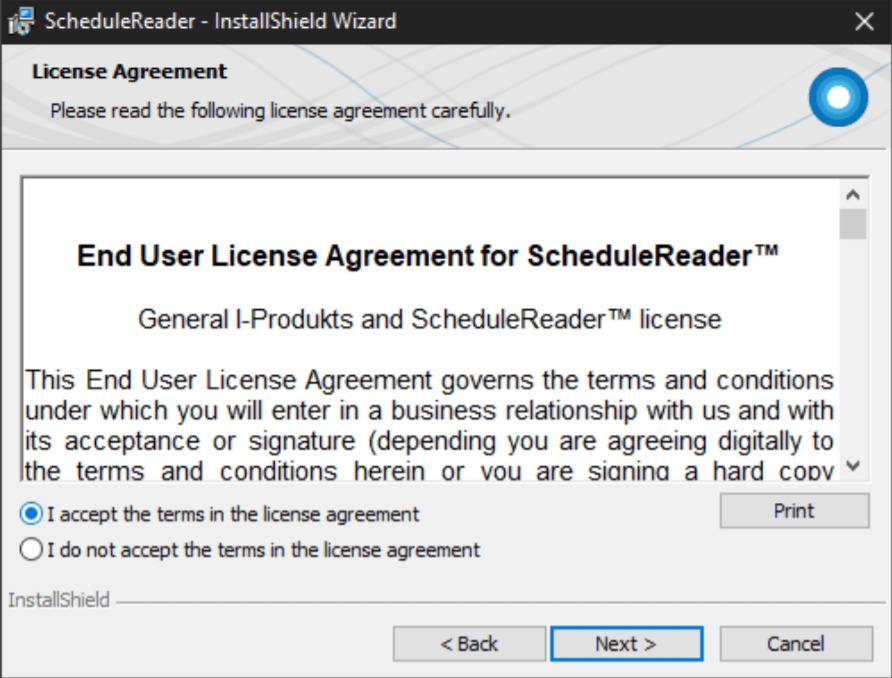Click the 'InstallShield' label

pos(59,600)
